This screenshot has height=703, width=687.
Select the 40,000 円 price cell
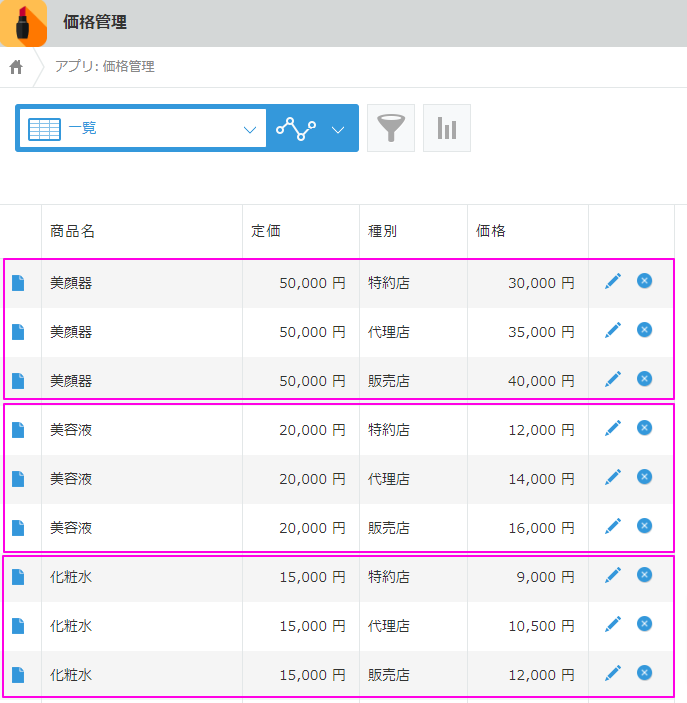[541, 381]
